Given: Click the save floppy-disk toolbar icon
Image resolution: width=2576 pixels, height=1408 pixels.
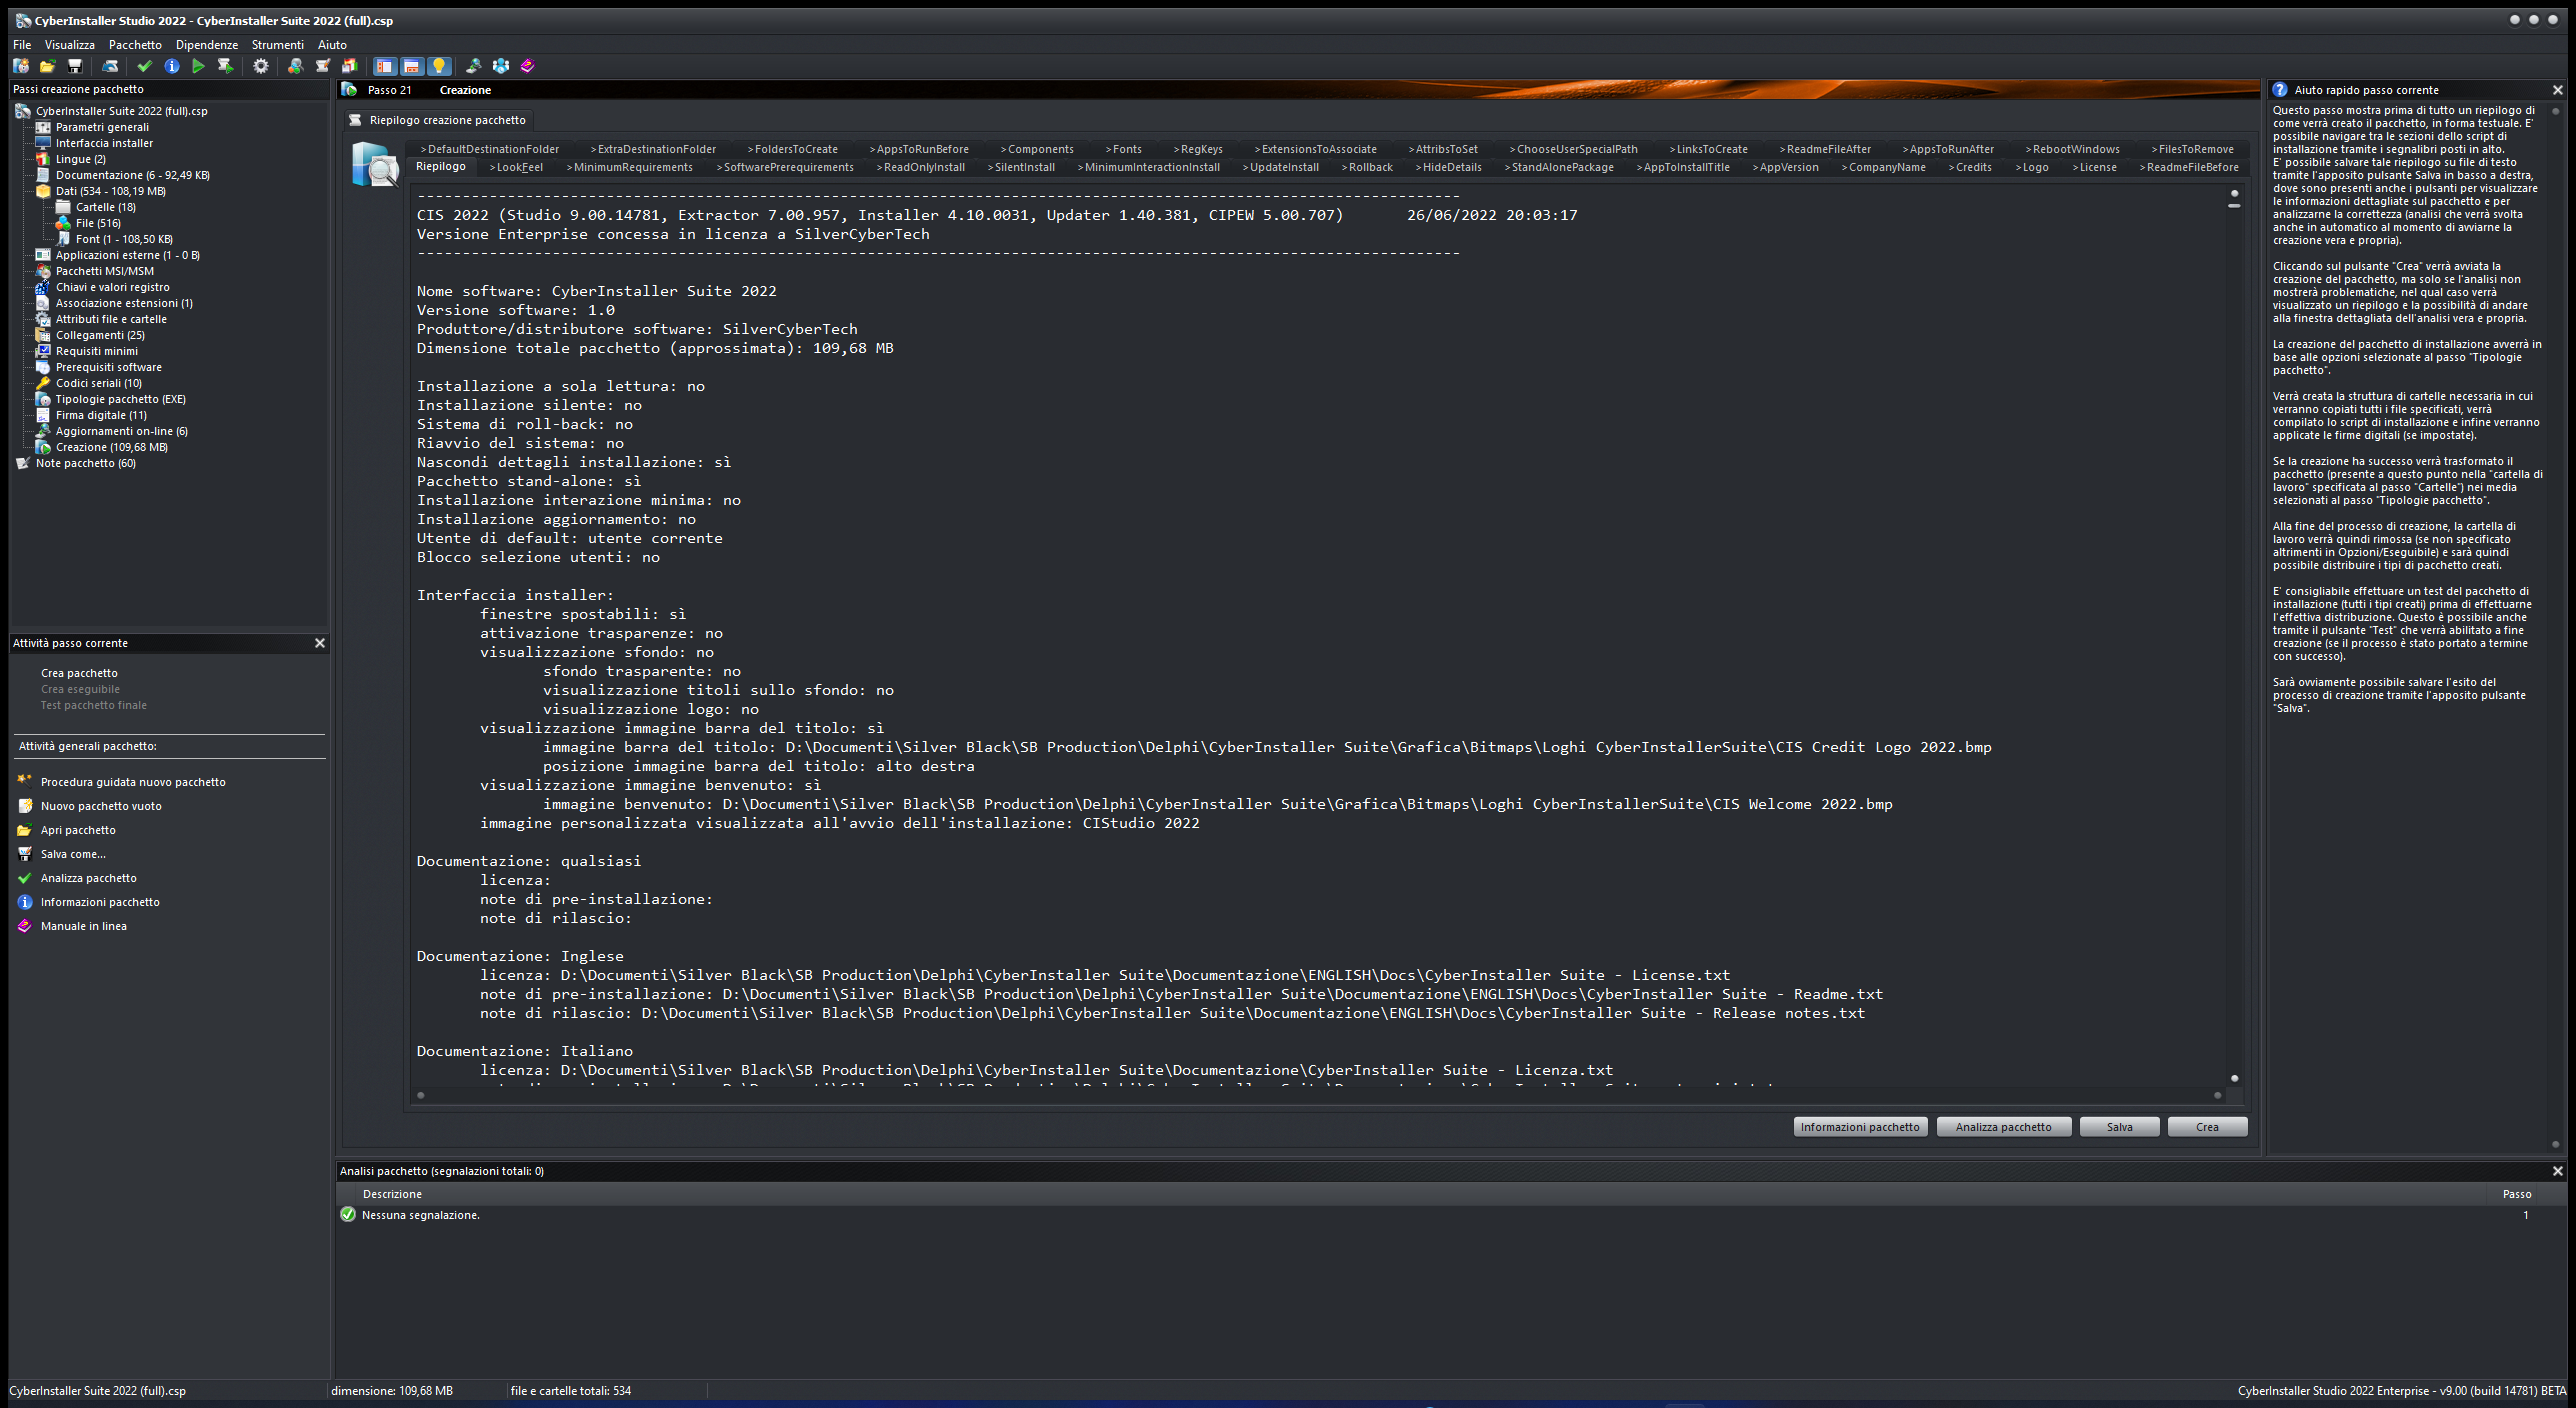Looking at the screenshot, I should click(74, 66).
